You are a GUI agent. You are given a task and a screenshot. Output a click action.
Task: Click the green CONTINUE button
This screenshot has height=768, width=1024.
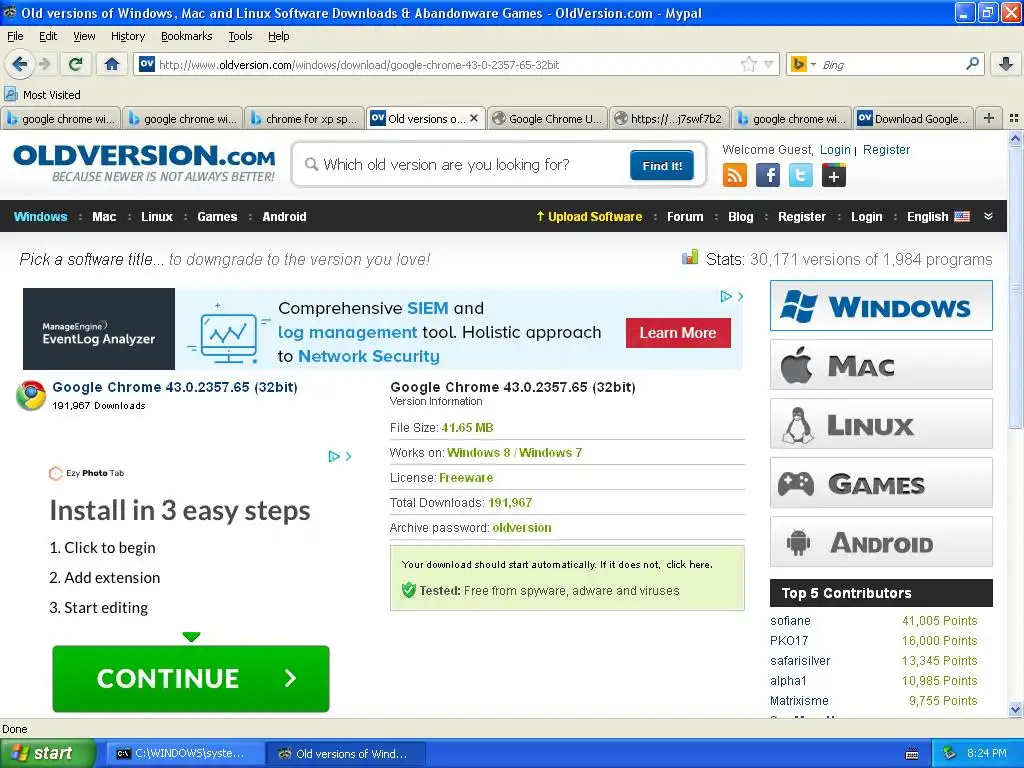click(x=191, y=679)
